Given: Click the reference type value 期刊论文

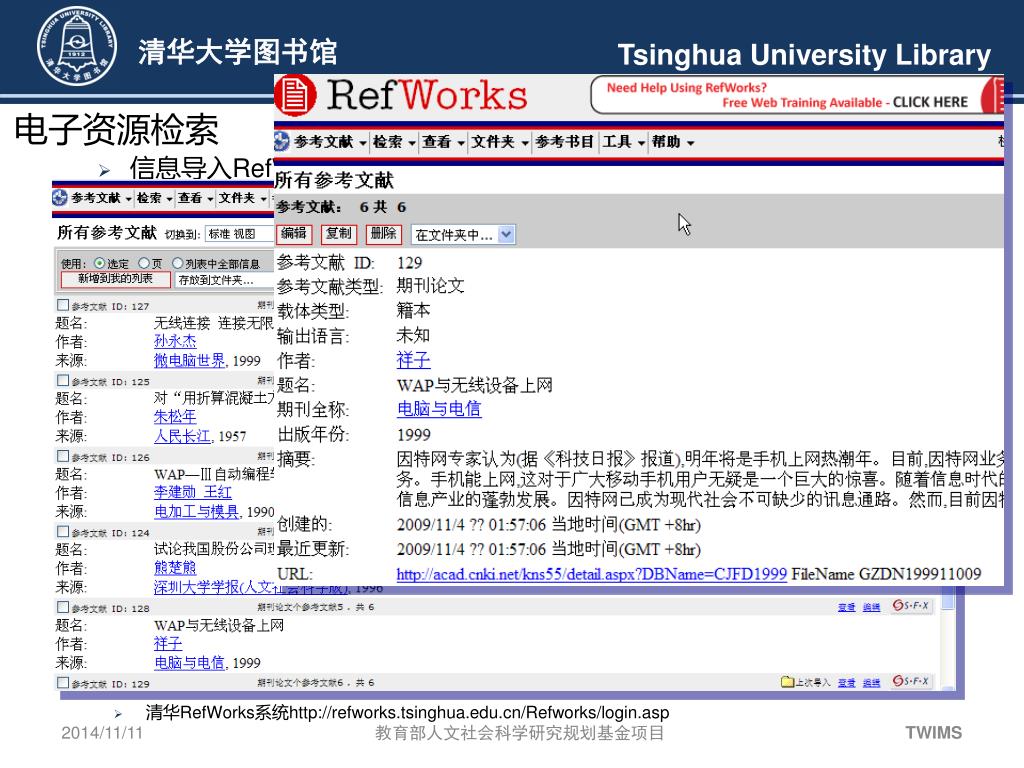Looking at the screenshot, I should (430, 286).
